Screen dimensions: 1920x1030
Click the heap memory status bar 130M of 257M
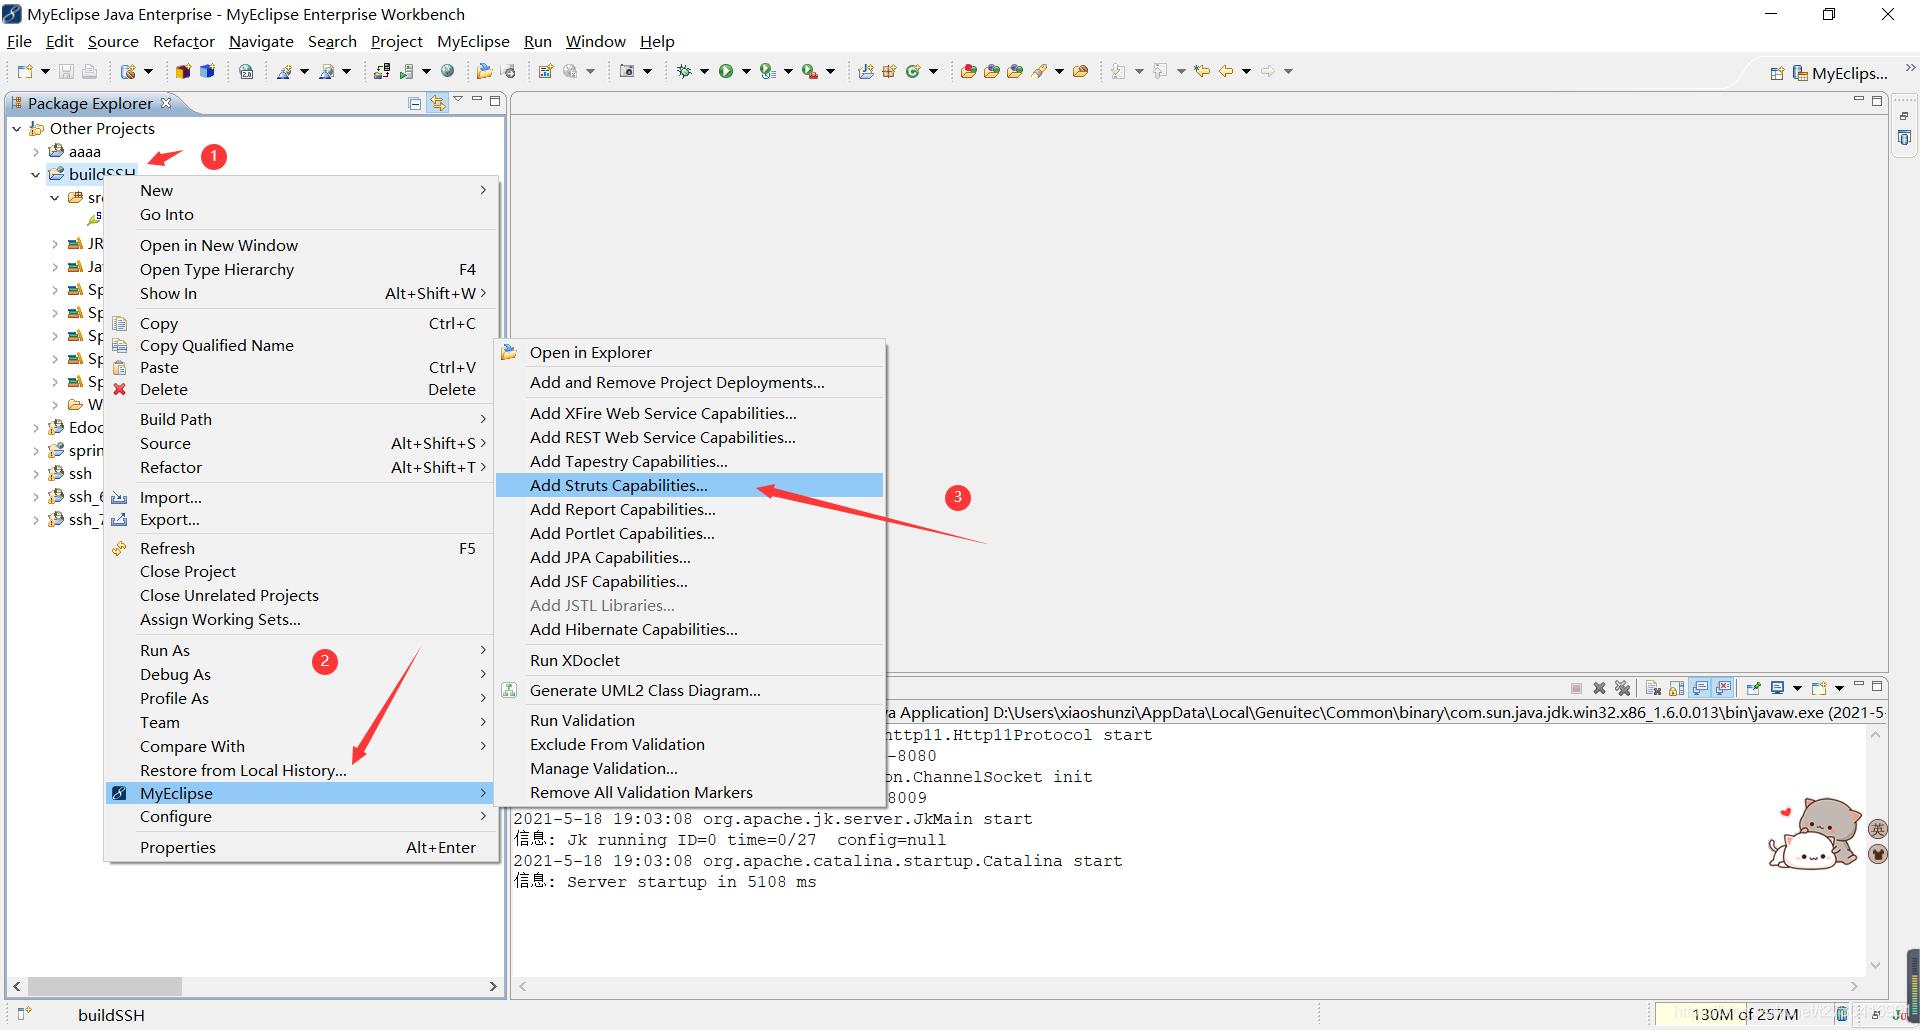1744,1014
